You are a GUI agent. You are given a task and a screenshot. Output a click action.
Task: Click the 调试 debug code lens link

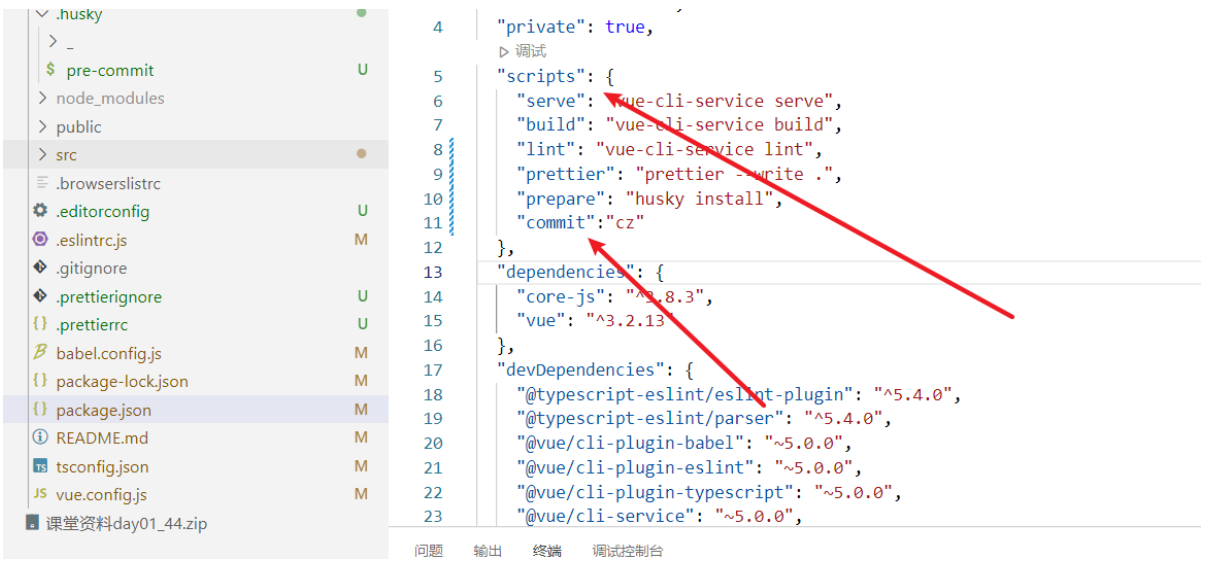tap(530, 51)
